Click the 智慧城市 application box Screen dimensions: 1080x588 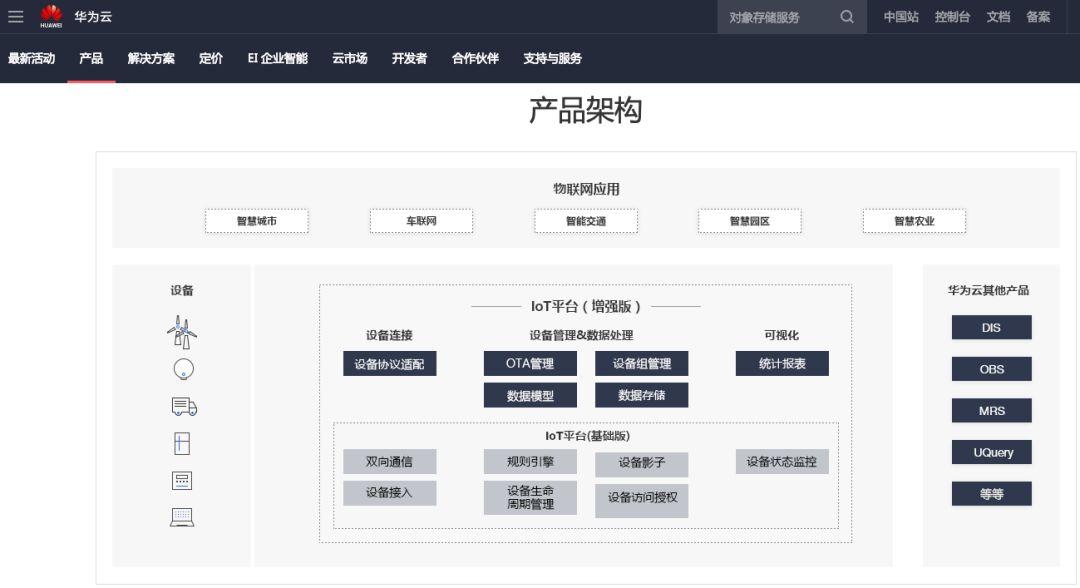257,221
